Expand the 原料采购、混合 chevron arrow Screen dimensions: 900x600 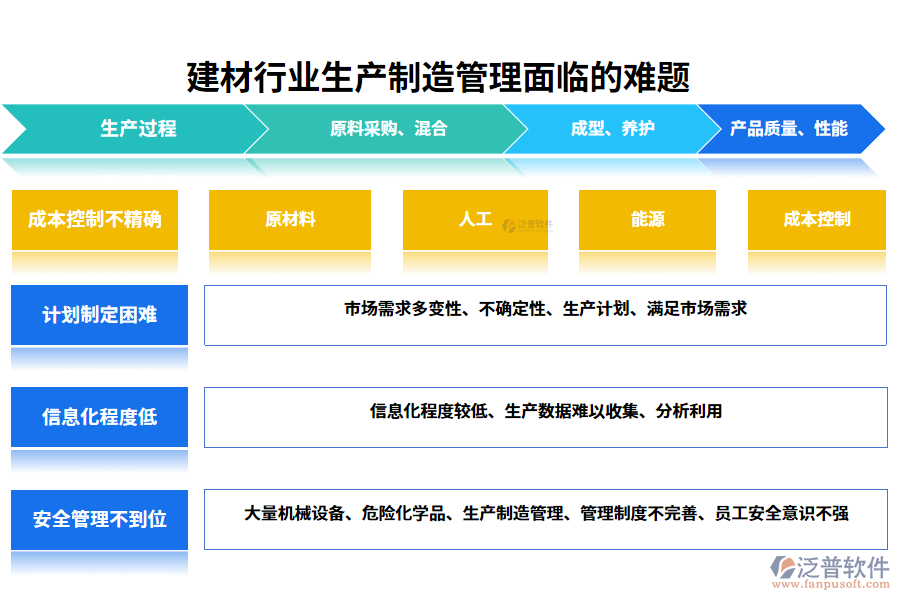coord(521,129)
